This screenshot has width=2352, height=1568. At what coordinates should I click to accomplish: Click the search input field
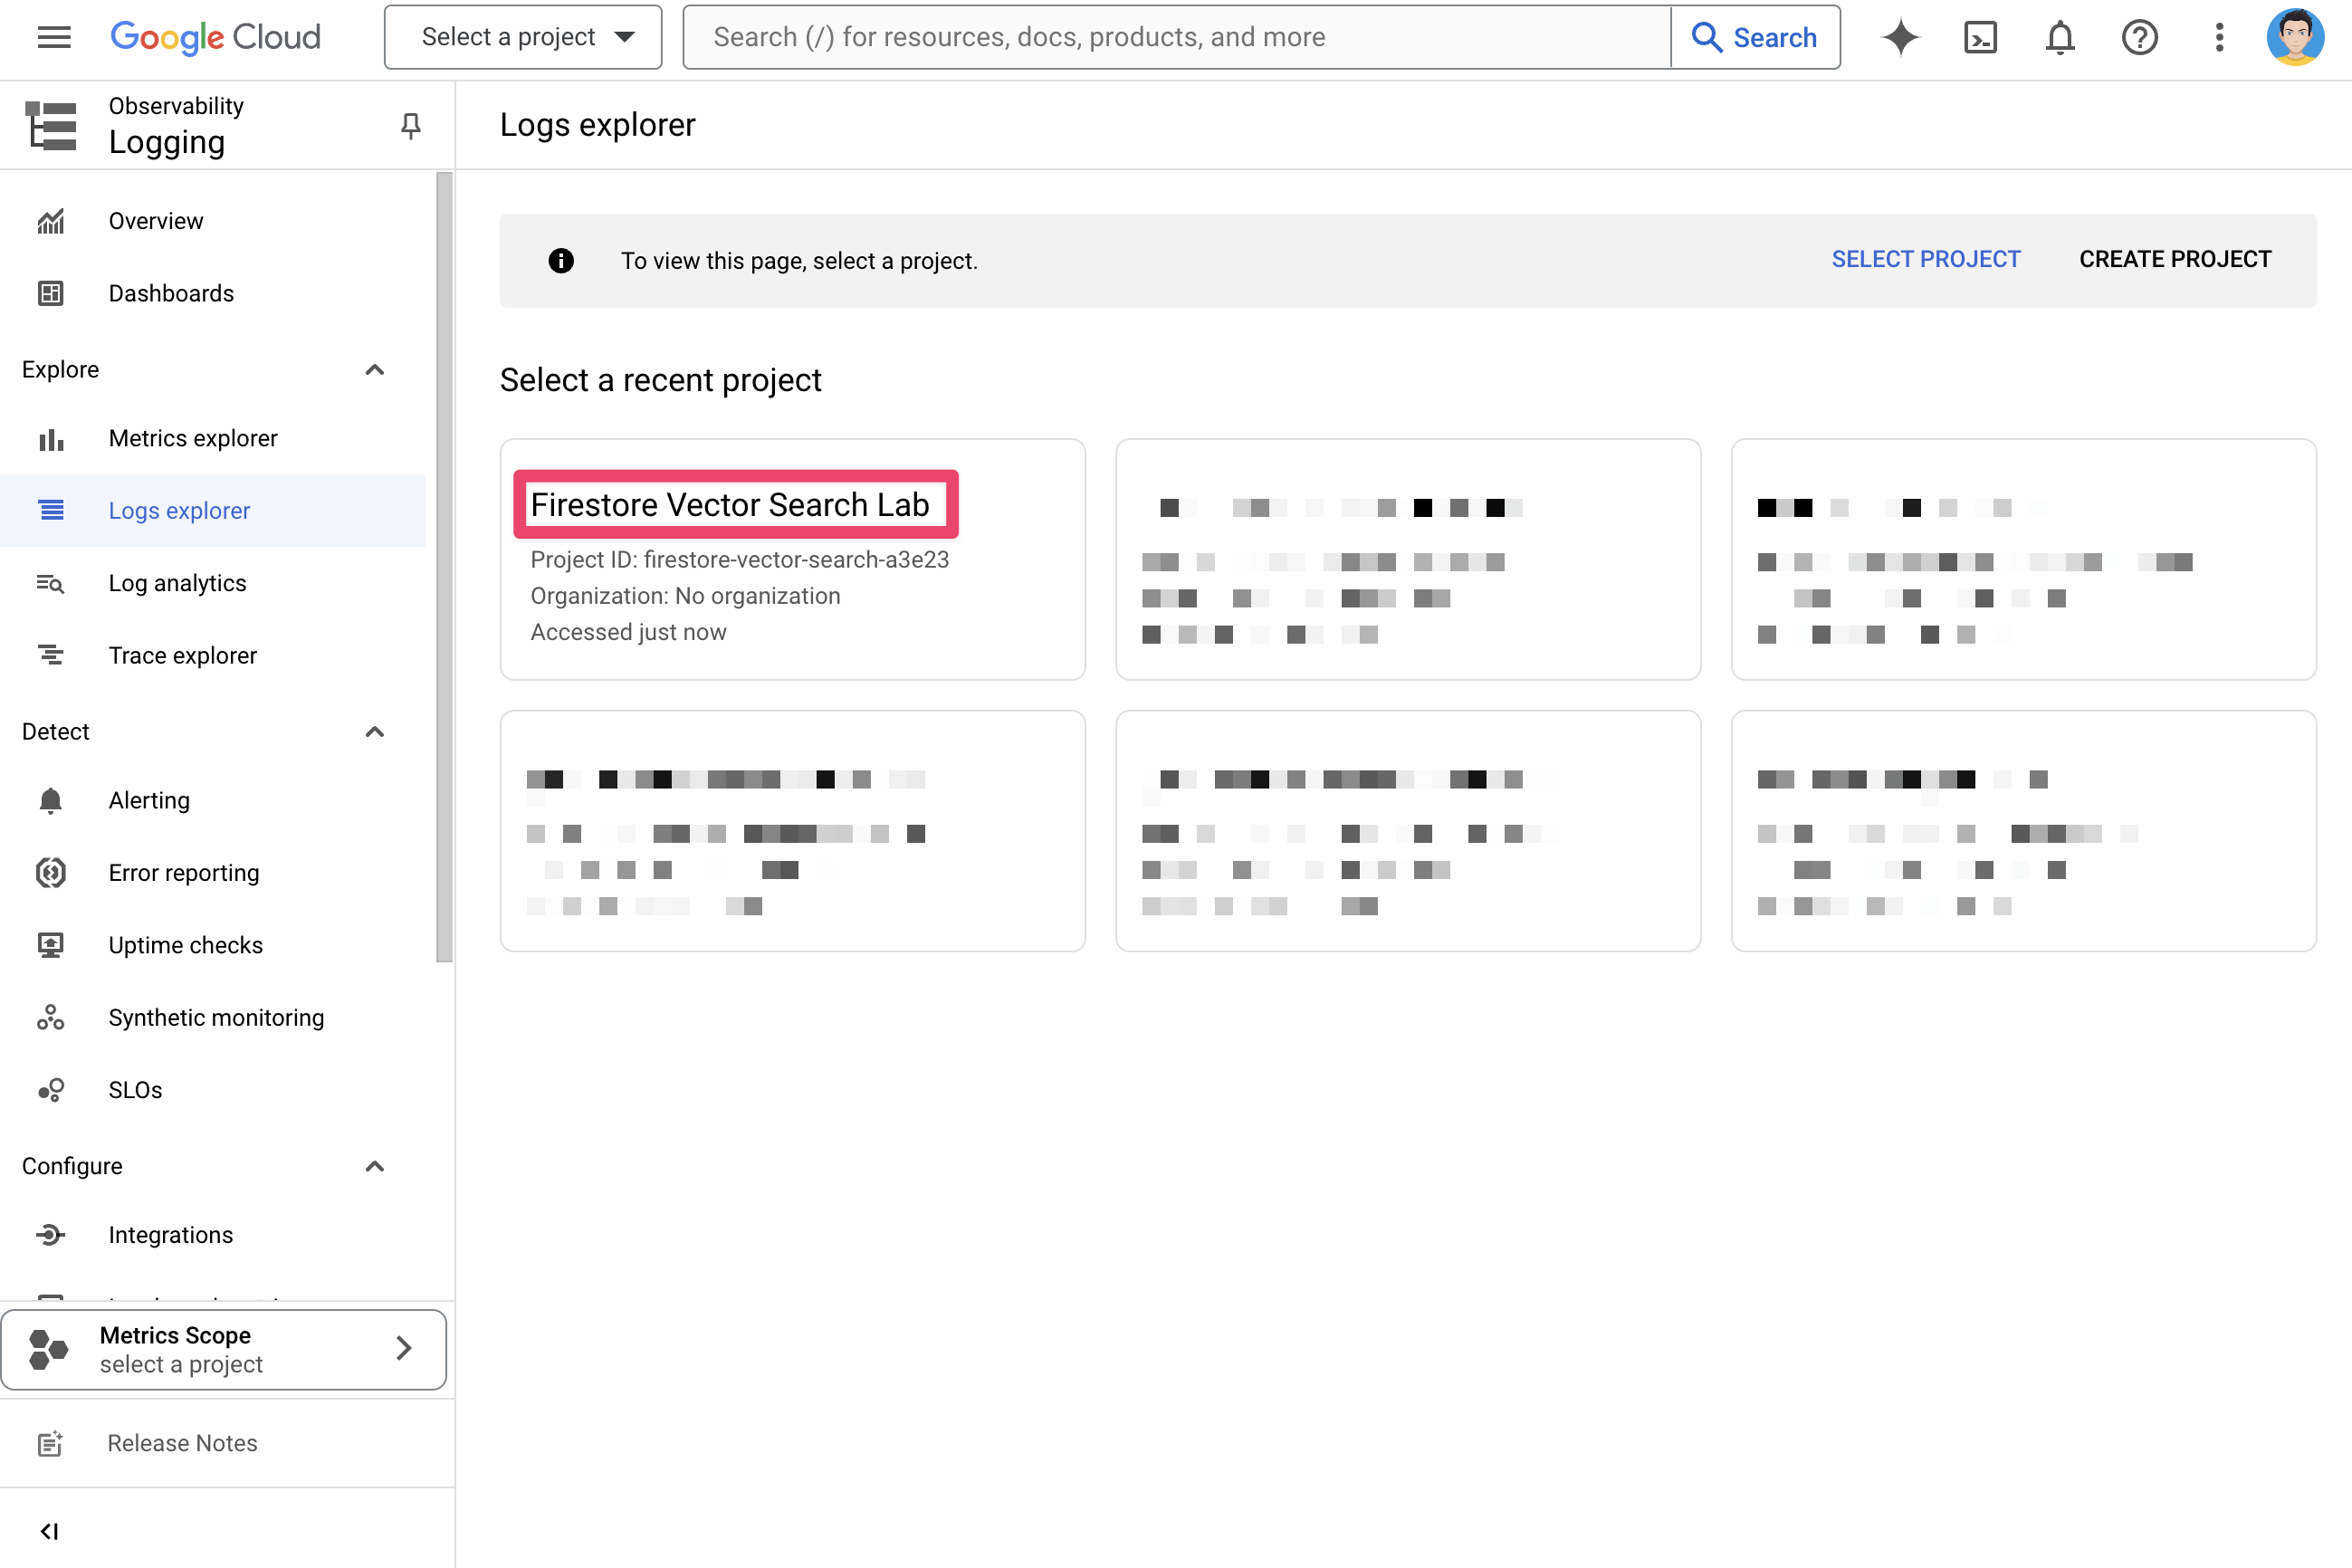tap(1176, 37)
